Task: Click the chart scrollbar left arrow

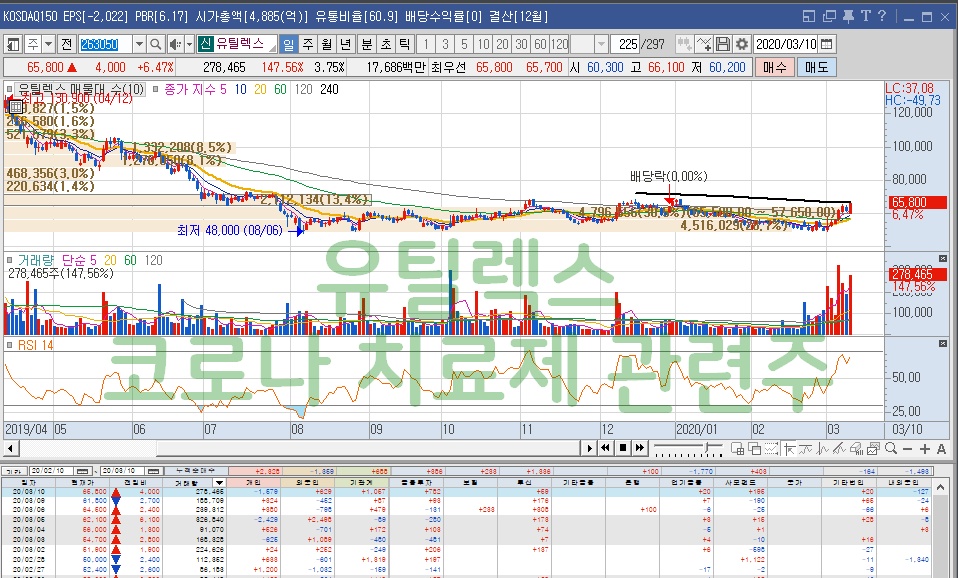Action: click(10, 449)
